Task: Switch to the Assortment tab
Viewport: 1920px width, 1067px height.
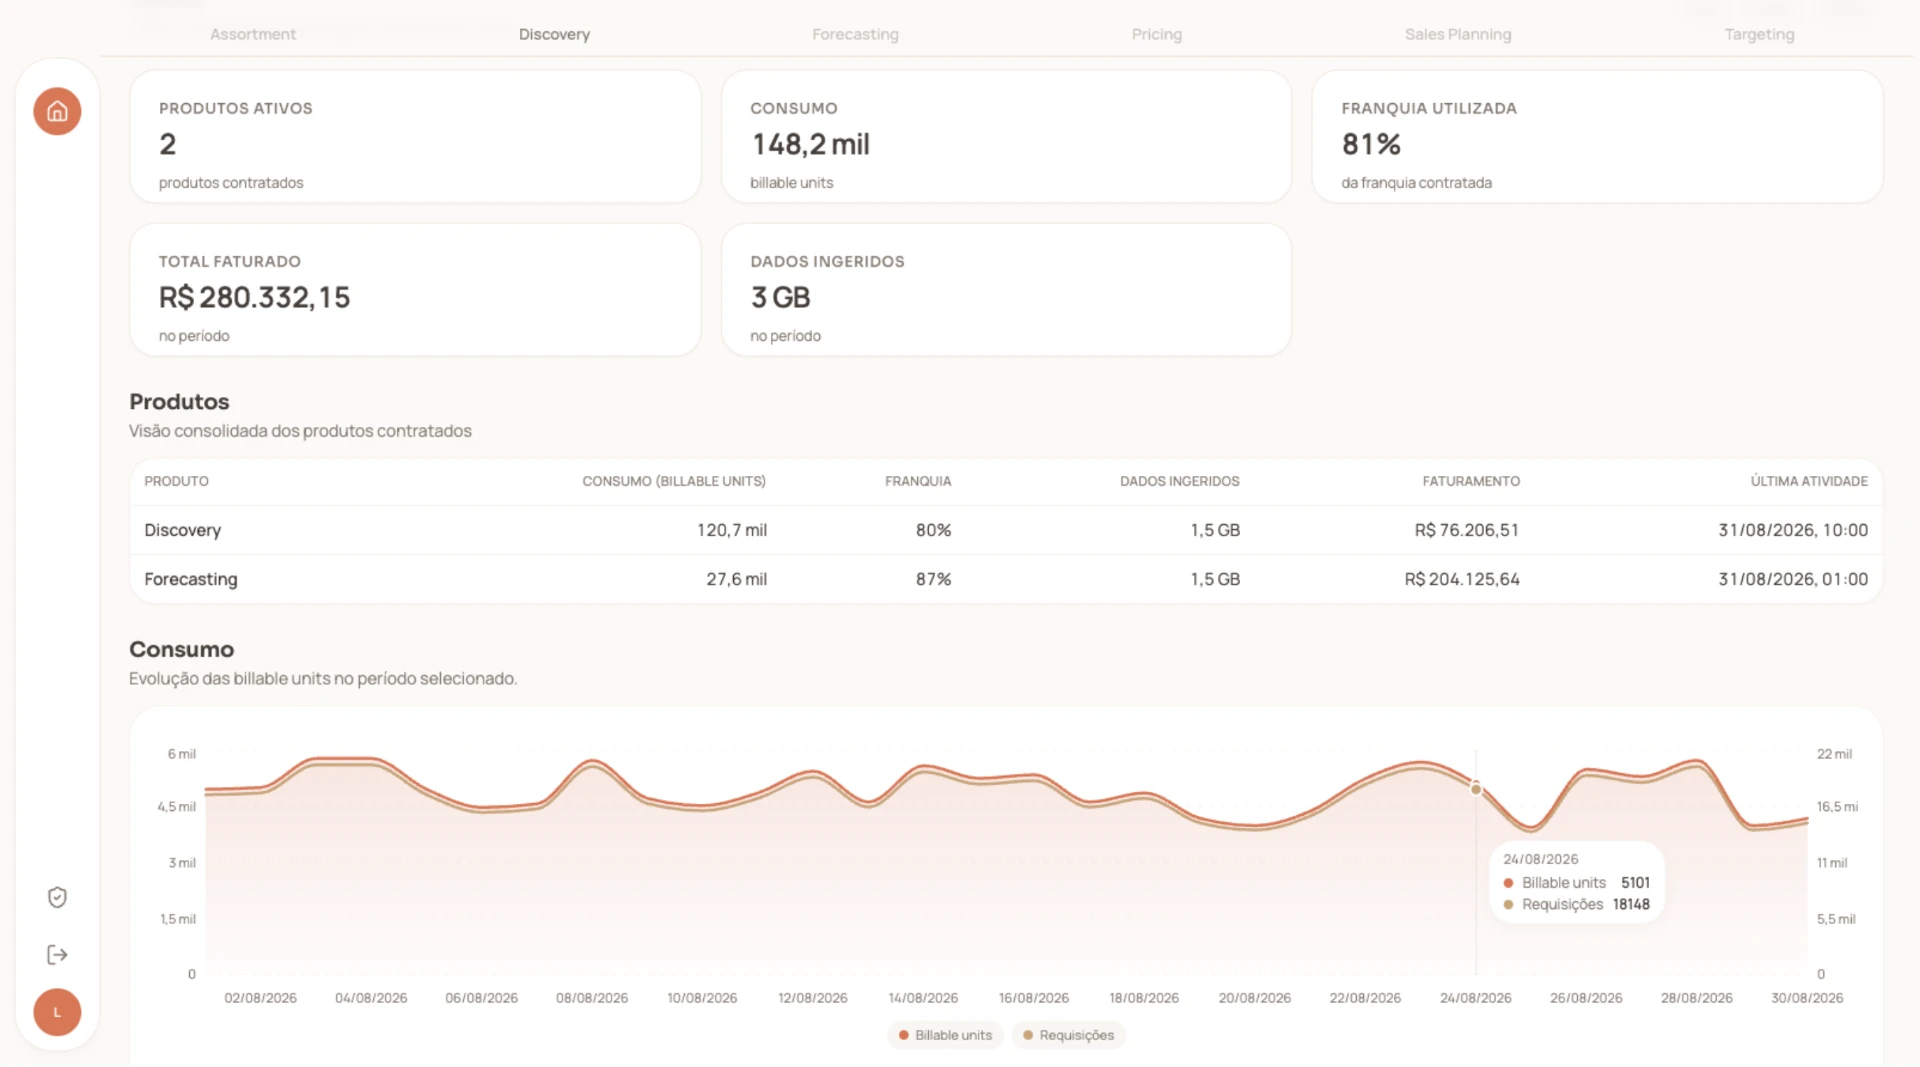Action: click(253, 34)
